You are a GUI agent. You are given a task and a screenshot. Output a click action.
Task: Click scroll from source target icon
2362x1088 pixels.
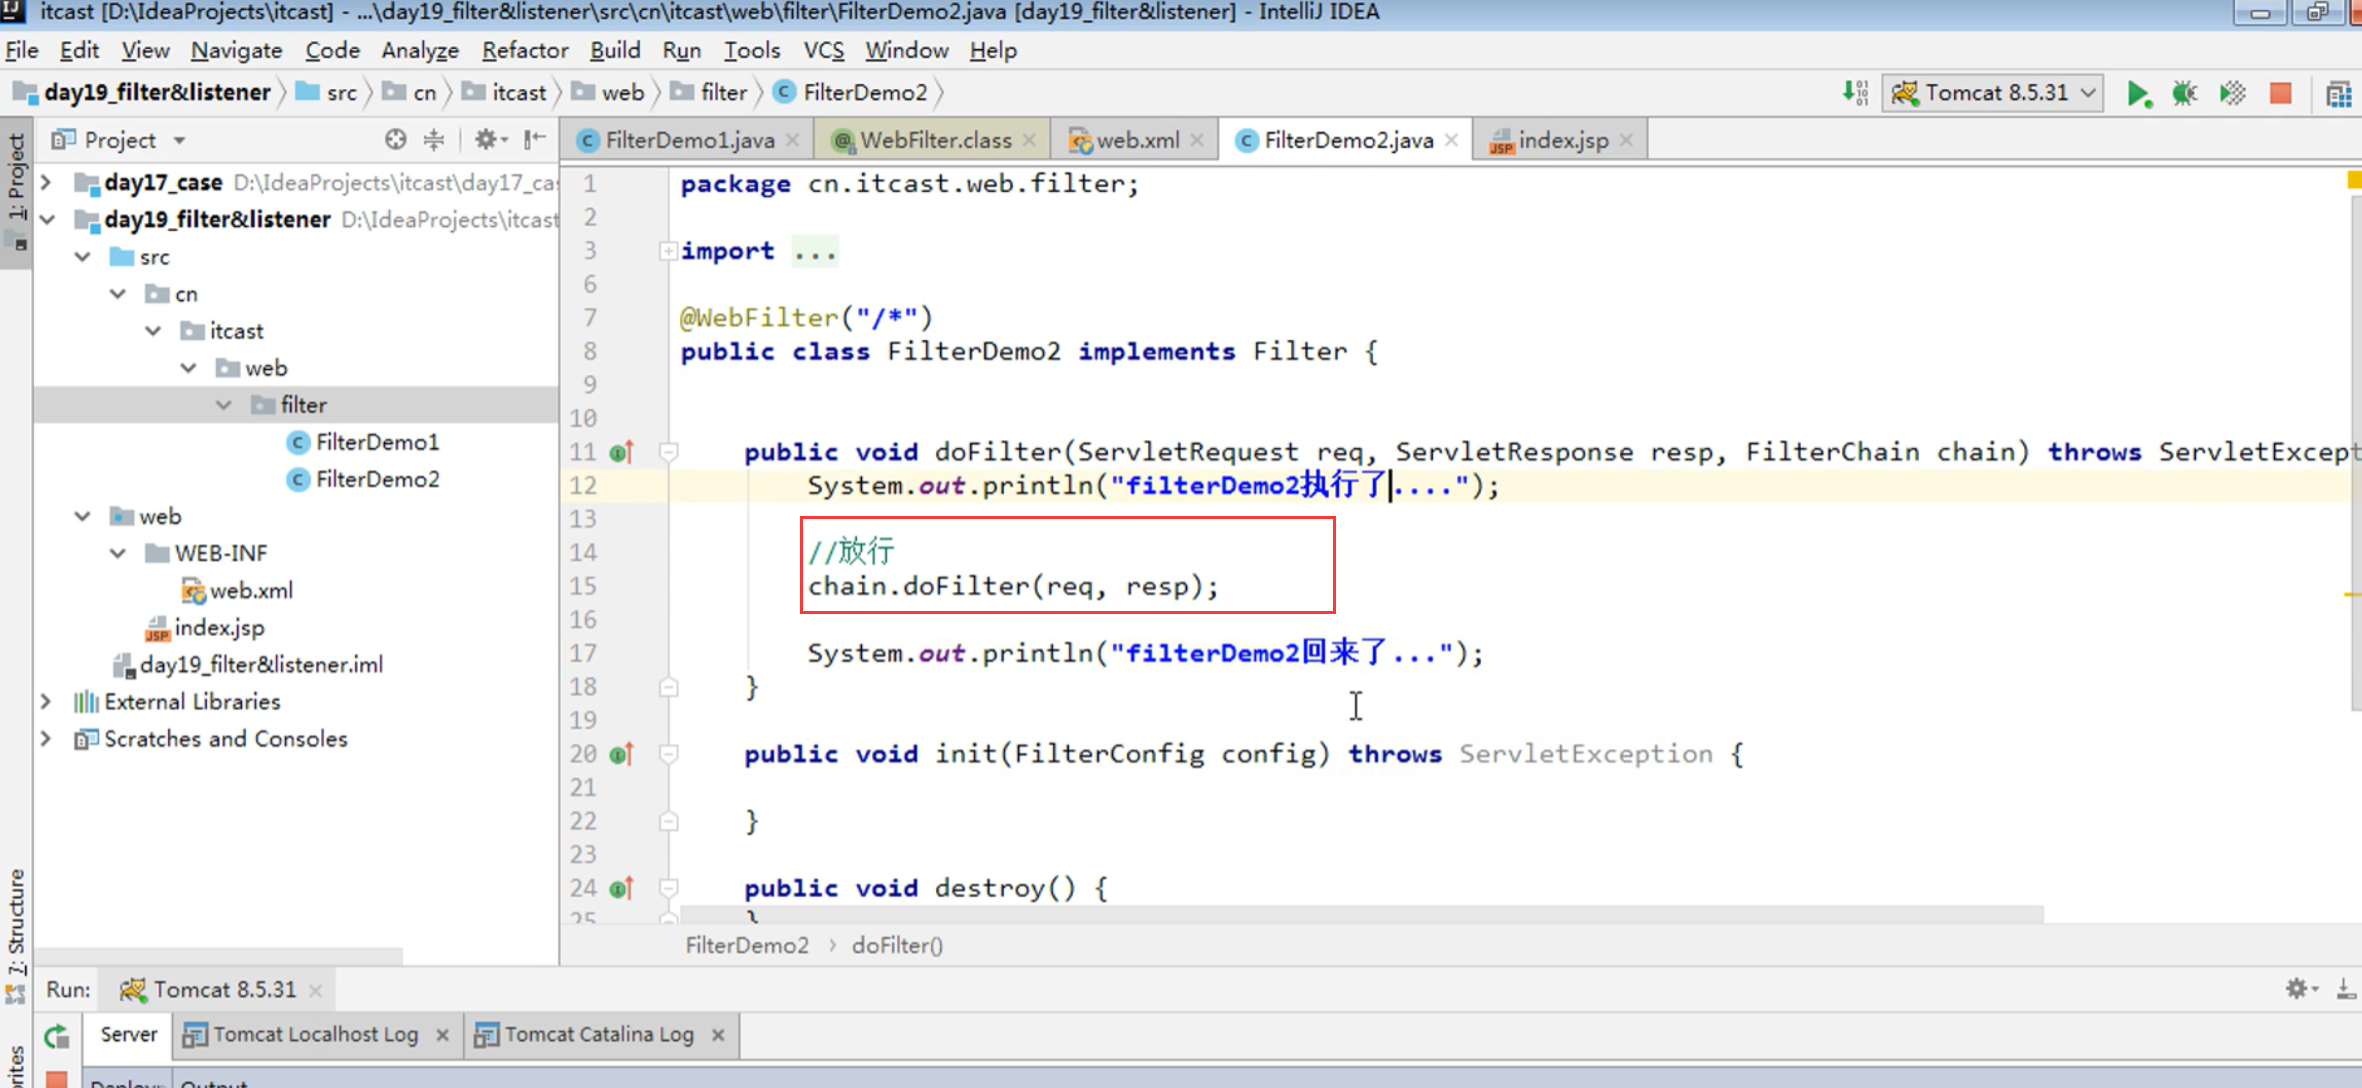click(396, 140)
